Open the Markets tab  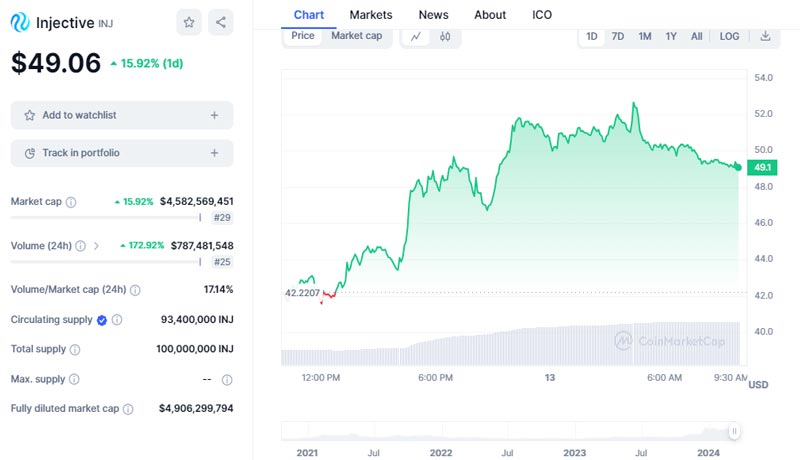coord(371,15)
